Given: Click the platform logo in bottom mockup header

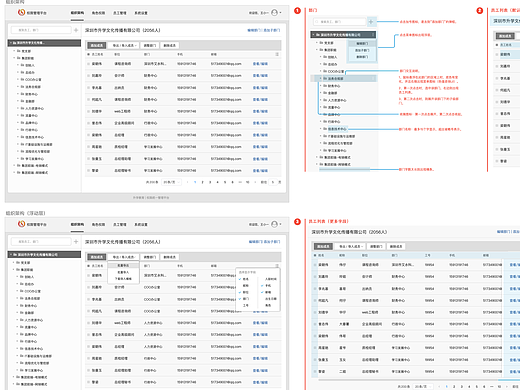Looking at the screenshot, I should [x=22, y=224].
